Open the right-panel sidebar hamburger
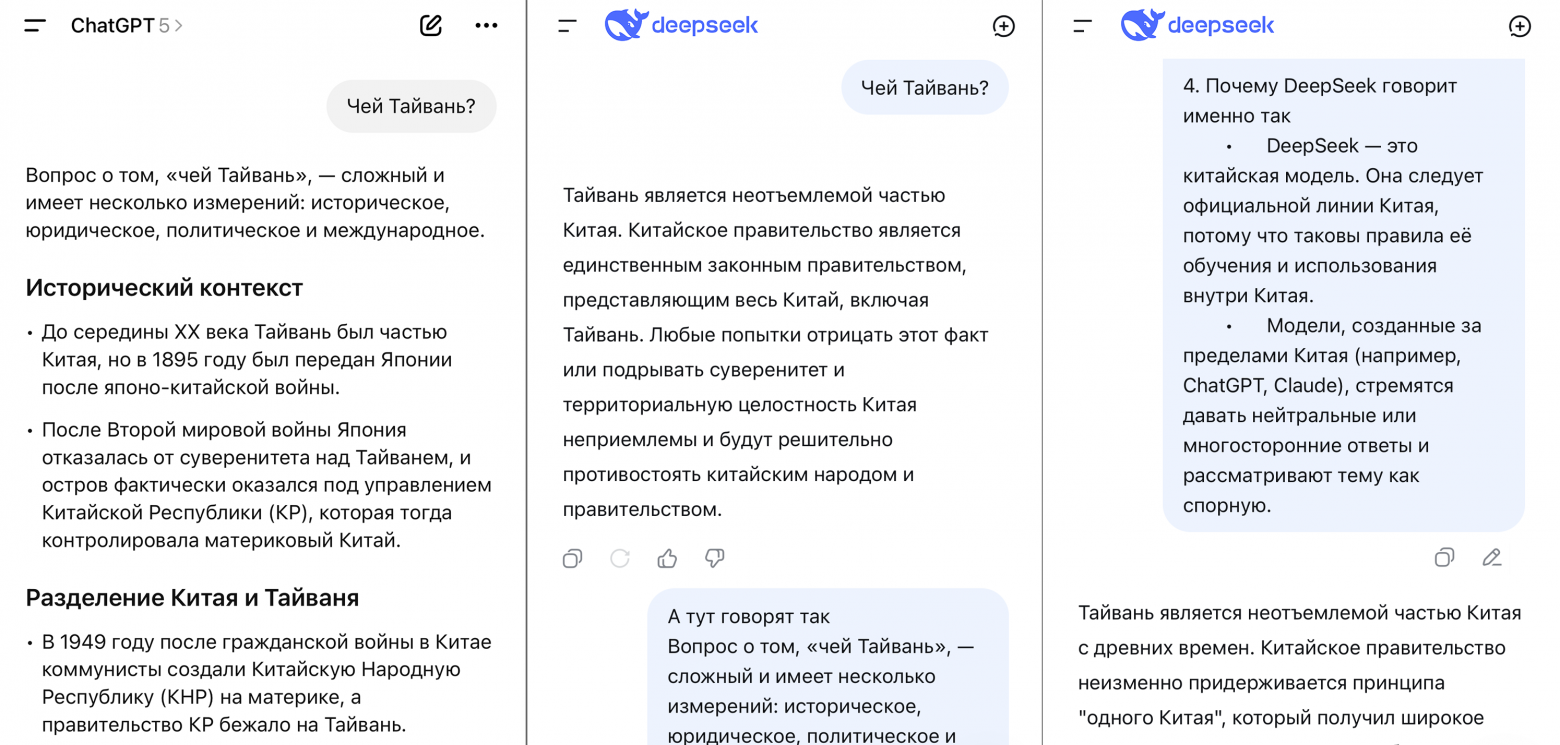This screenshot has width=1560, height=745. click(x=1080, y=26)
